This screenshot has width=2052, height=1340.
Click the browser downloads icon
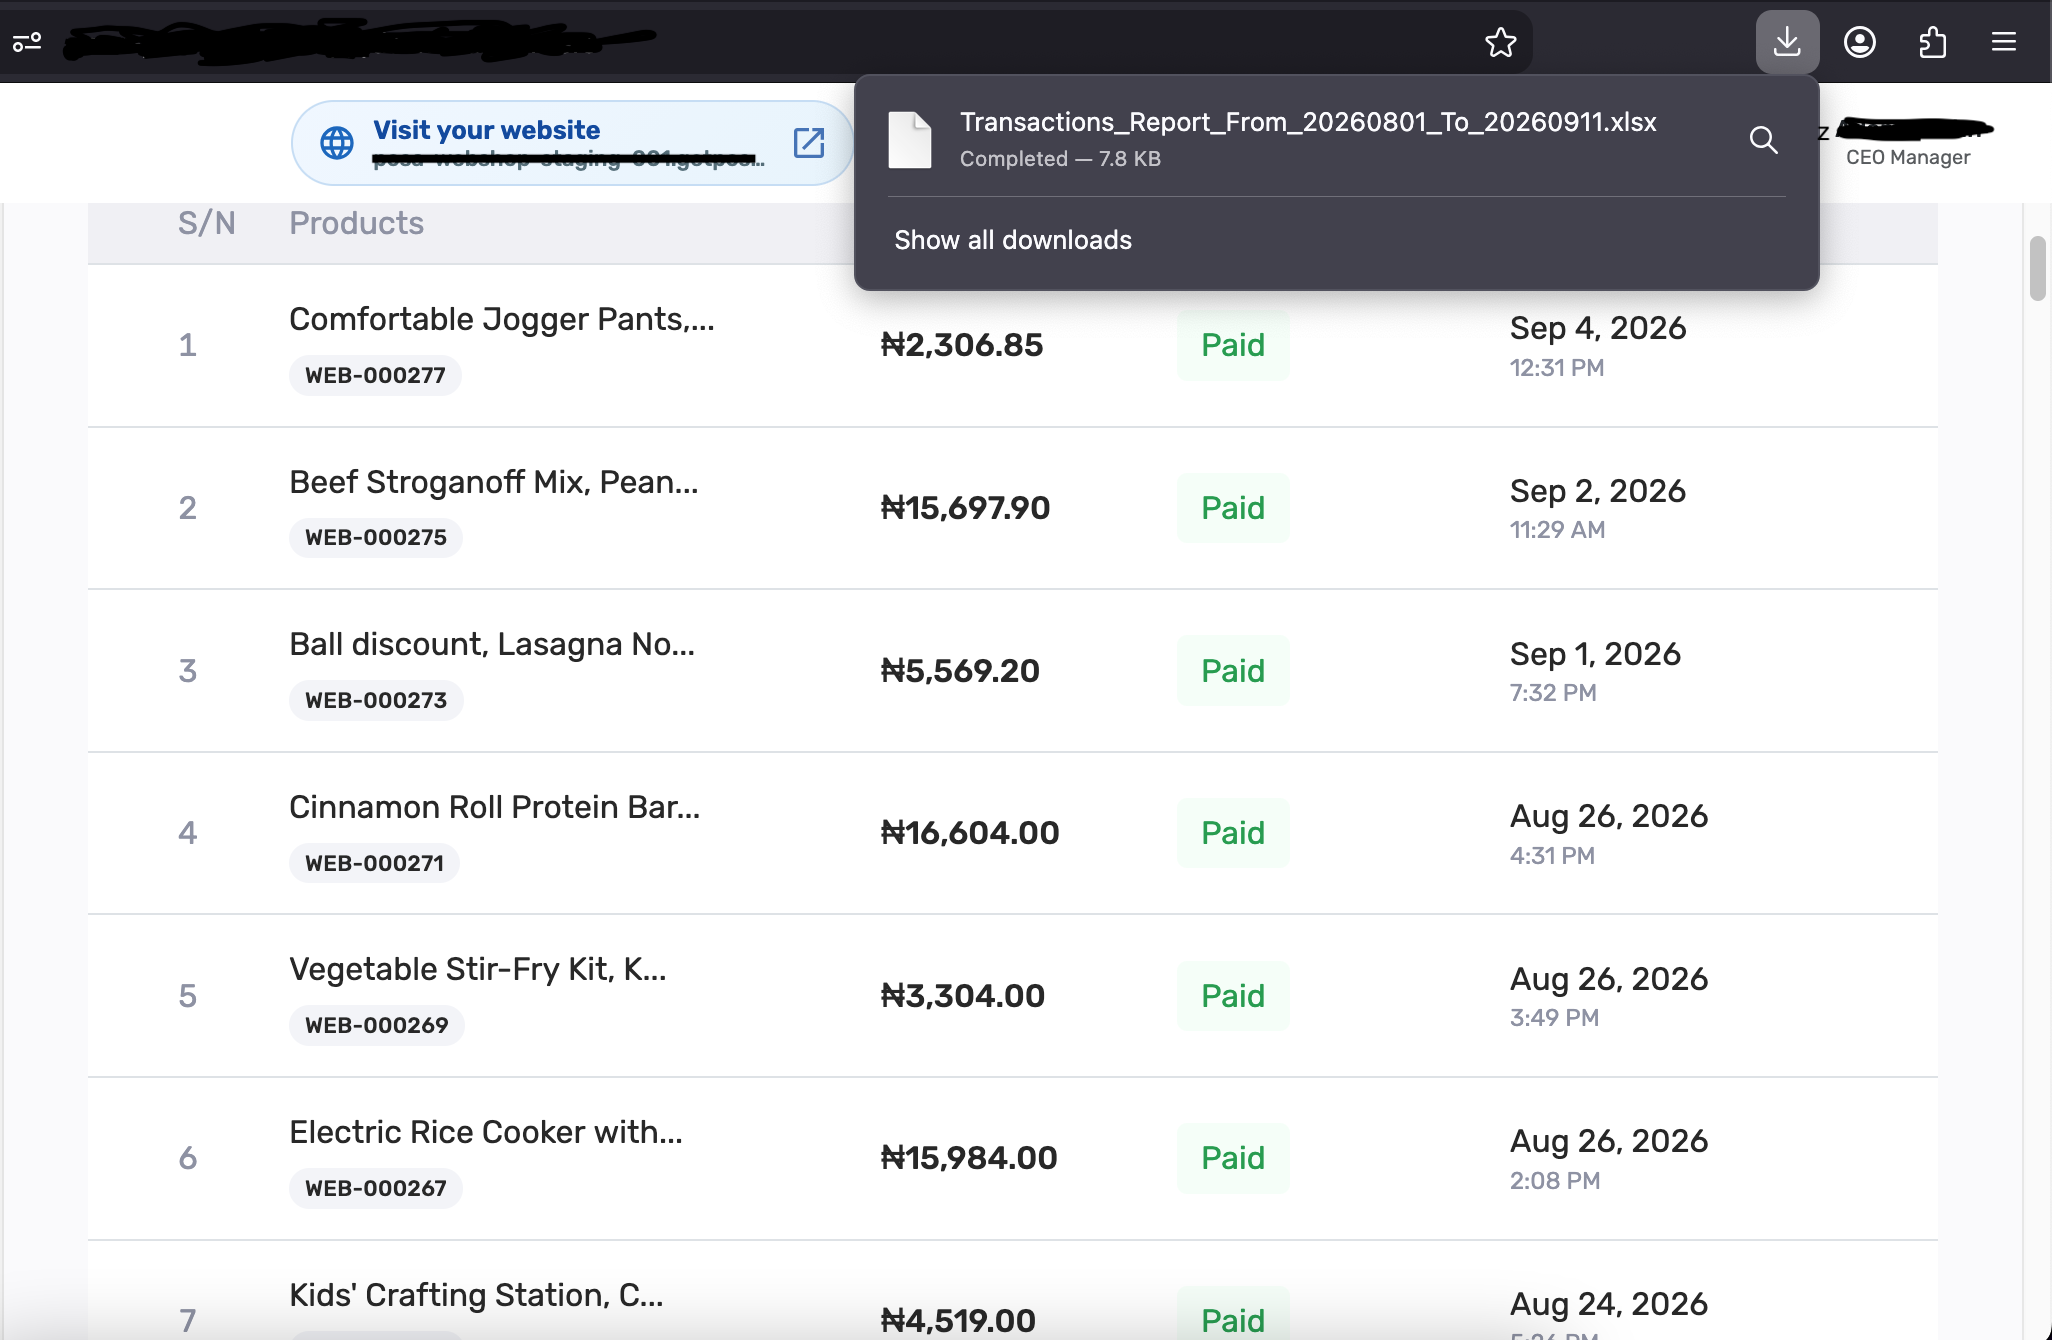(x=1787, y=42)
